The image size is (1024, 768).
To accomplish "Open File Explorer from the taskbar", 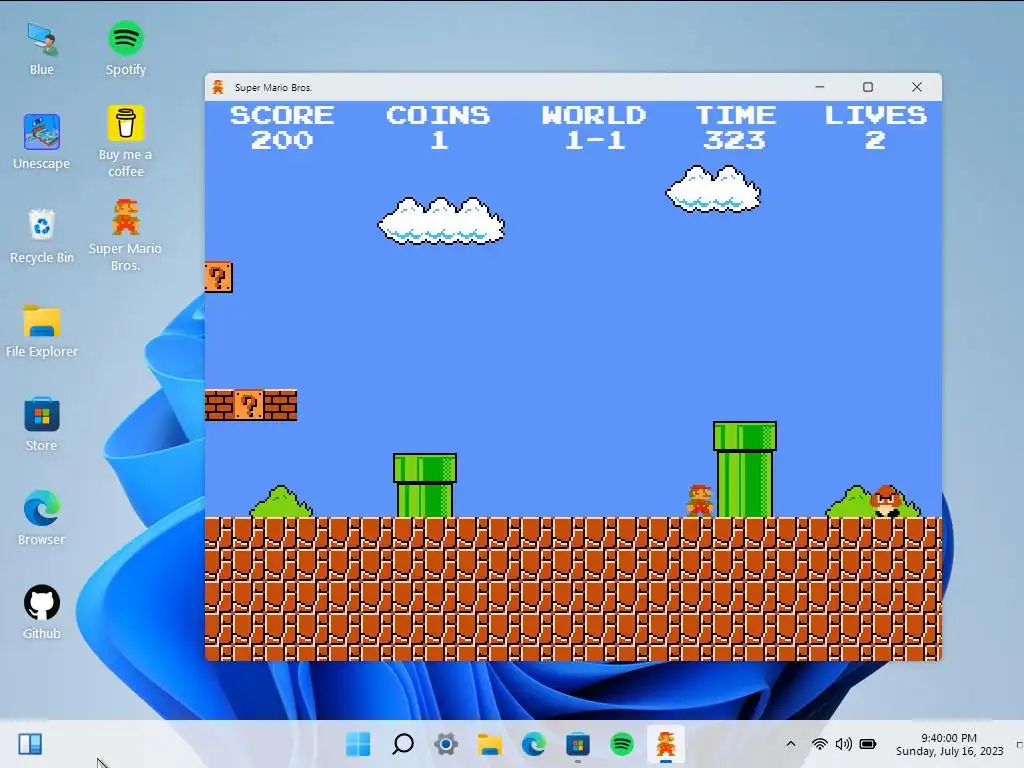I will [490, 744].
